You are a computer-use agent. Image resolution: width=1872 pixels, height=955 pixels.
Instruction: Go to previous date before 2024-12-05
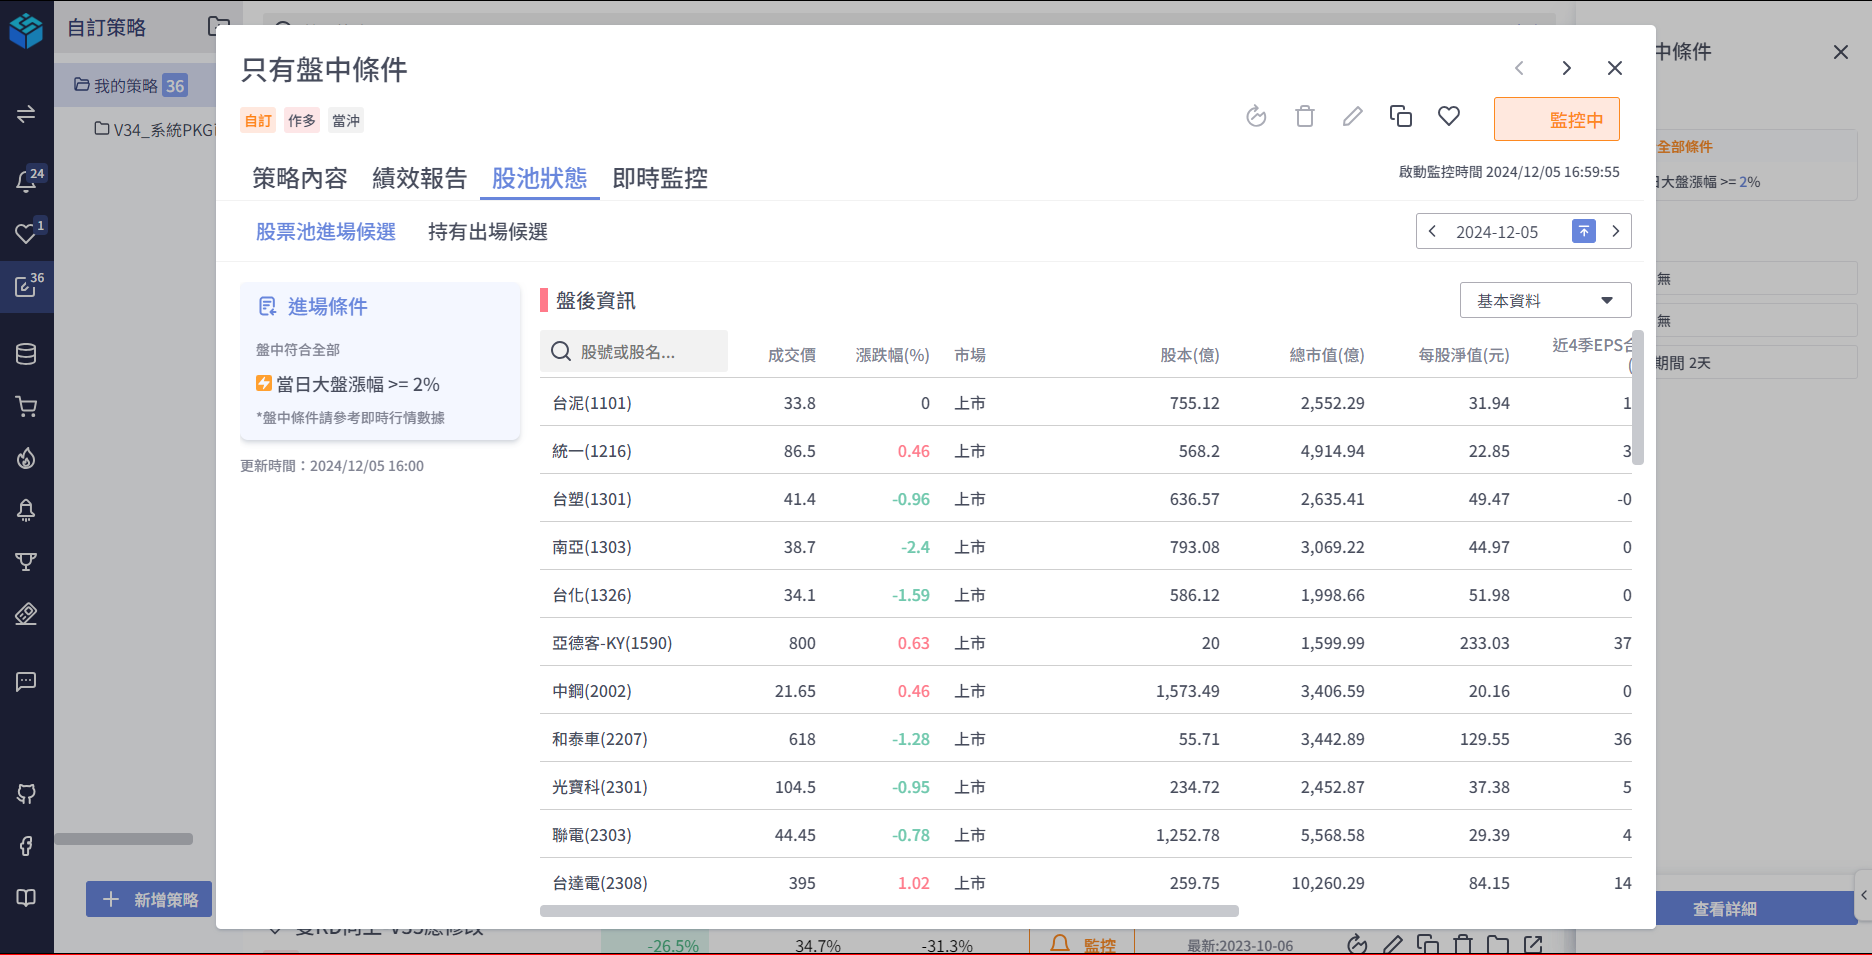[x=1432, y=232]
